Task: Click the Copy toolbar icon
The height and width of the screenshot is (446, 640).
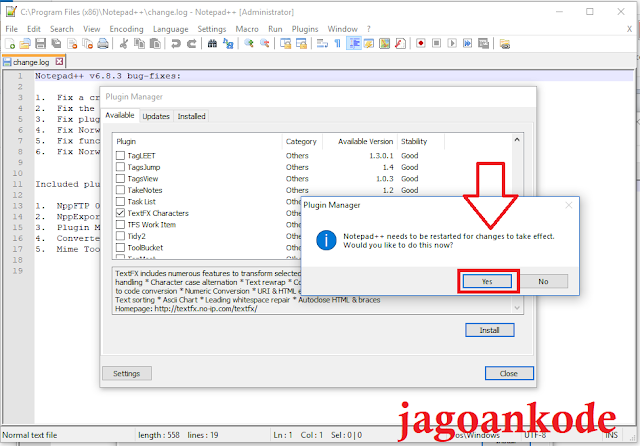Action: pos(140,44)
